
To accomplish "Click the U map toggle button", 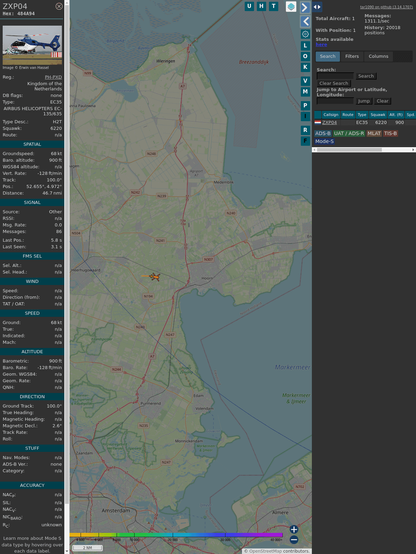I will 249,6.
